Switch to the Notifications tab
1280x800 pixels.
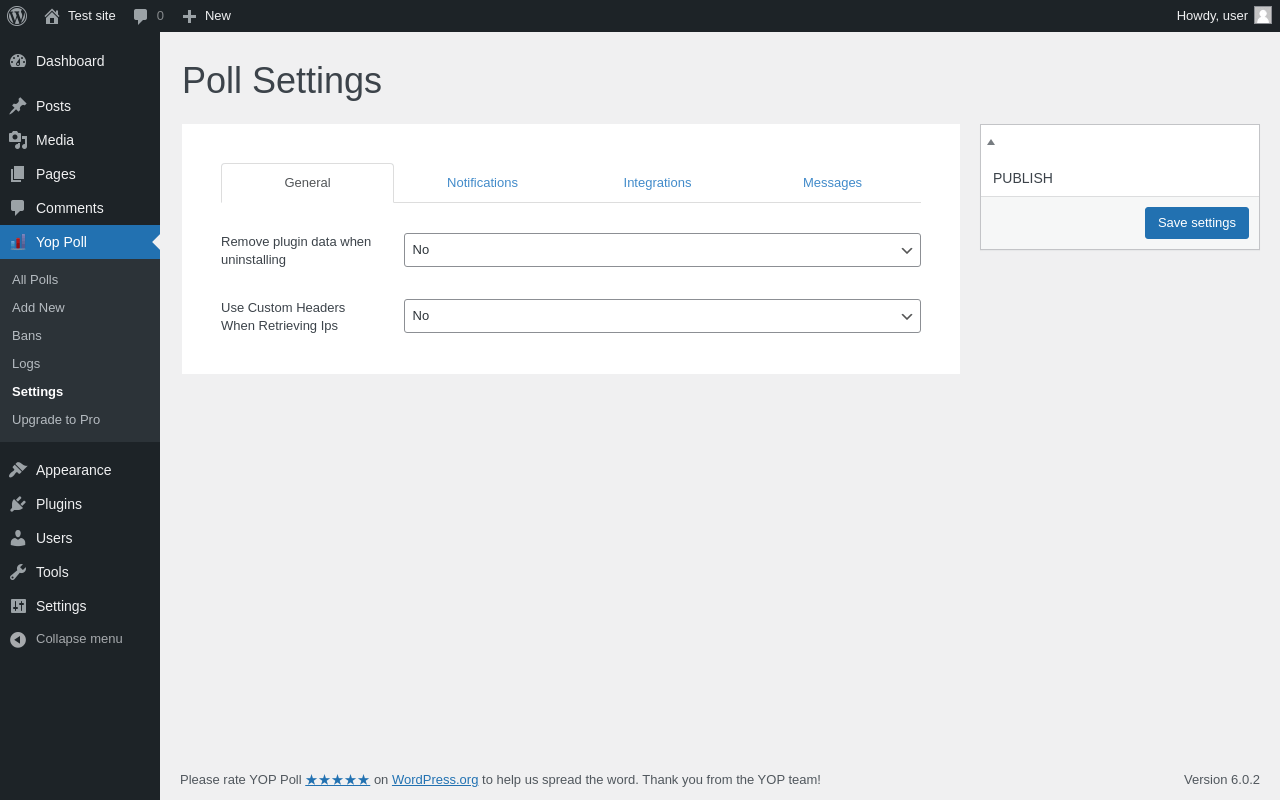coord(482,183)
